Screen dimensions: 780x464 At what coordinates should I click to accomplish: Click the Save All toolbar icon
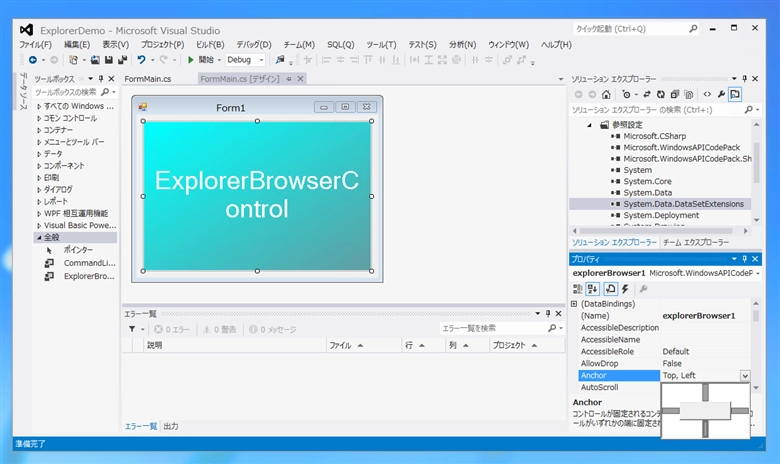122,60
